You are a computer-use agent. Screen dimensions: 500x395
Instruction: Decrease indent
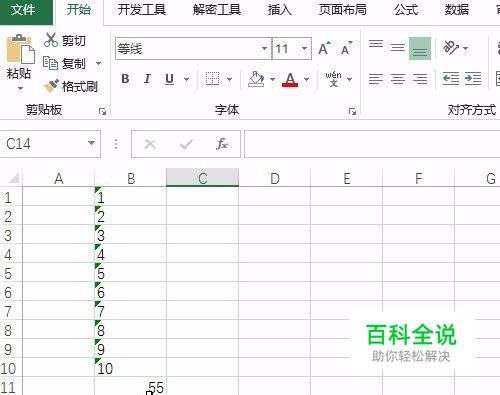pyautogui.click(x=451, y=79)
